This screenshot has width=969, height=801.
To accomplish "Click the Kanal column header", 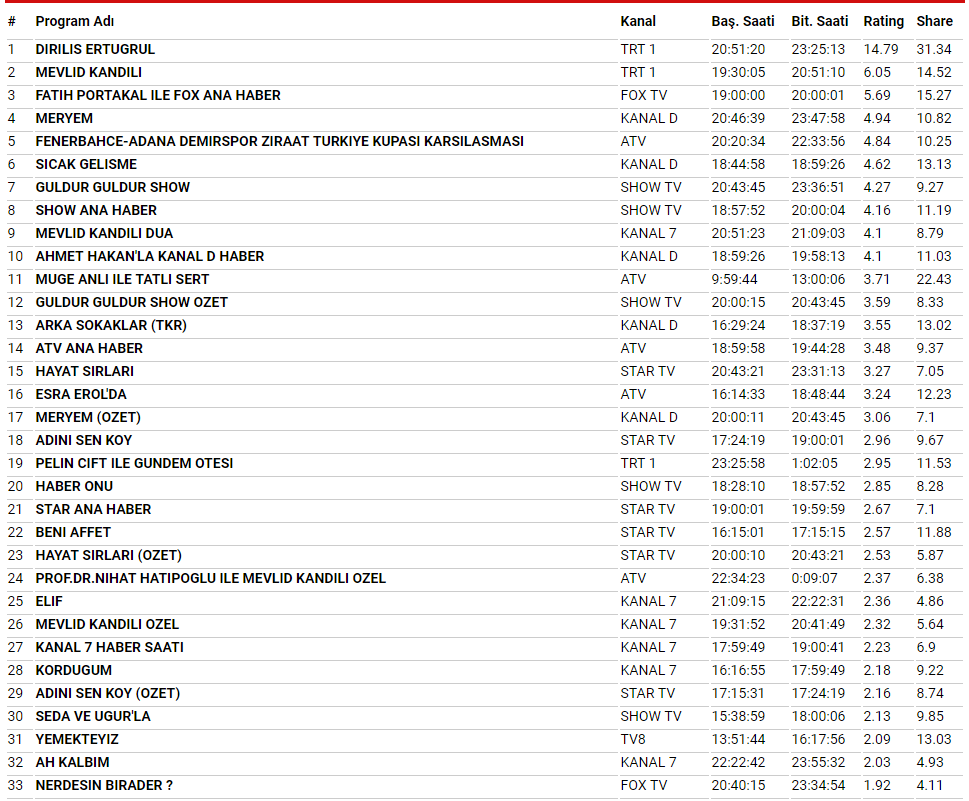I will tap(638, 21).
